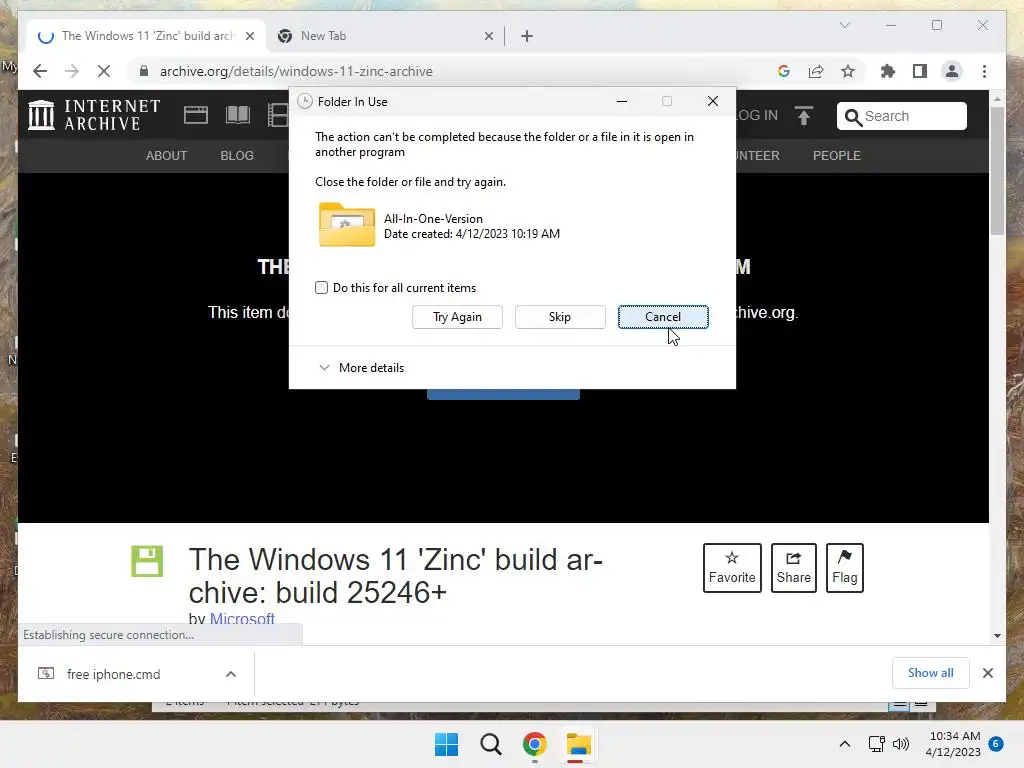Open the Texts book icon in Archive header
The height and width of the screenshot is (768, 1024).
click(x=238, y=115)
